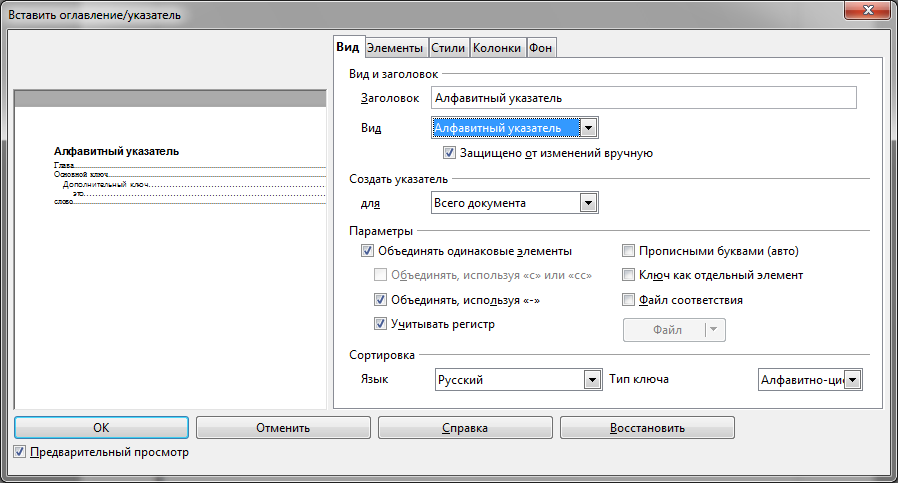Switch to the «Элементы» tab

395,47
